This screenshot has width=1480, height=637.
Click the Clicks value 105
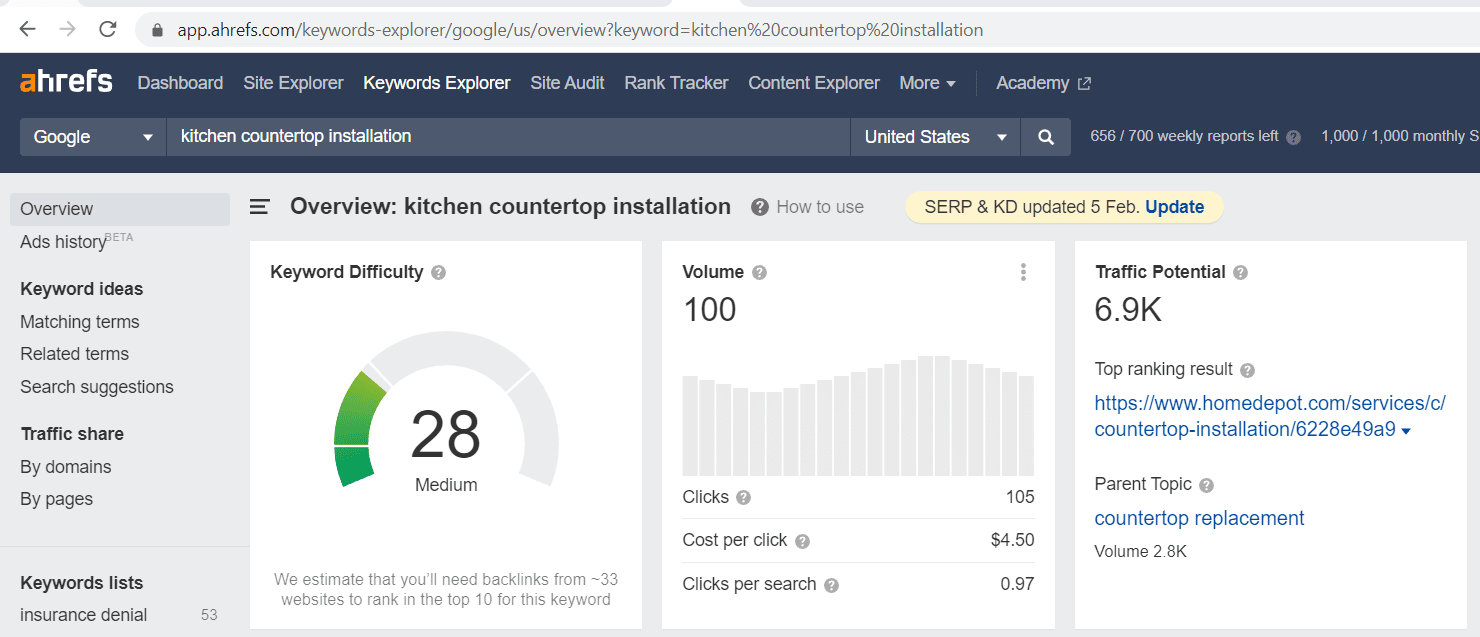pyautogui.click(x=1020, y=497)
